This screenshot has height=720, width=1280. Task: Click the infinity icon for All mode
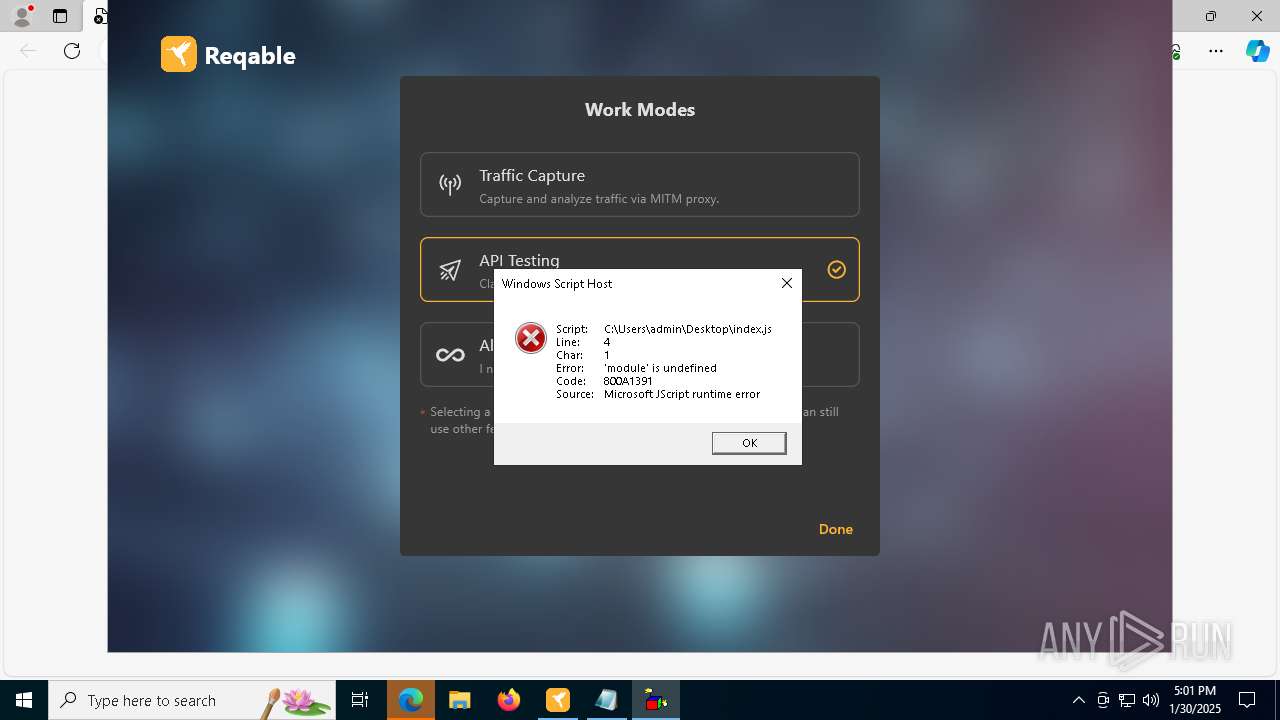pos(450,355)
